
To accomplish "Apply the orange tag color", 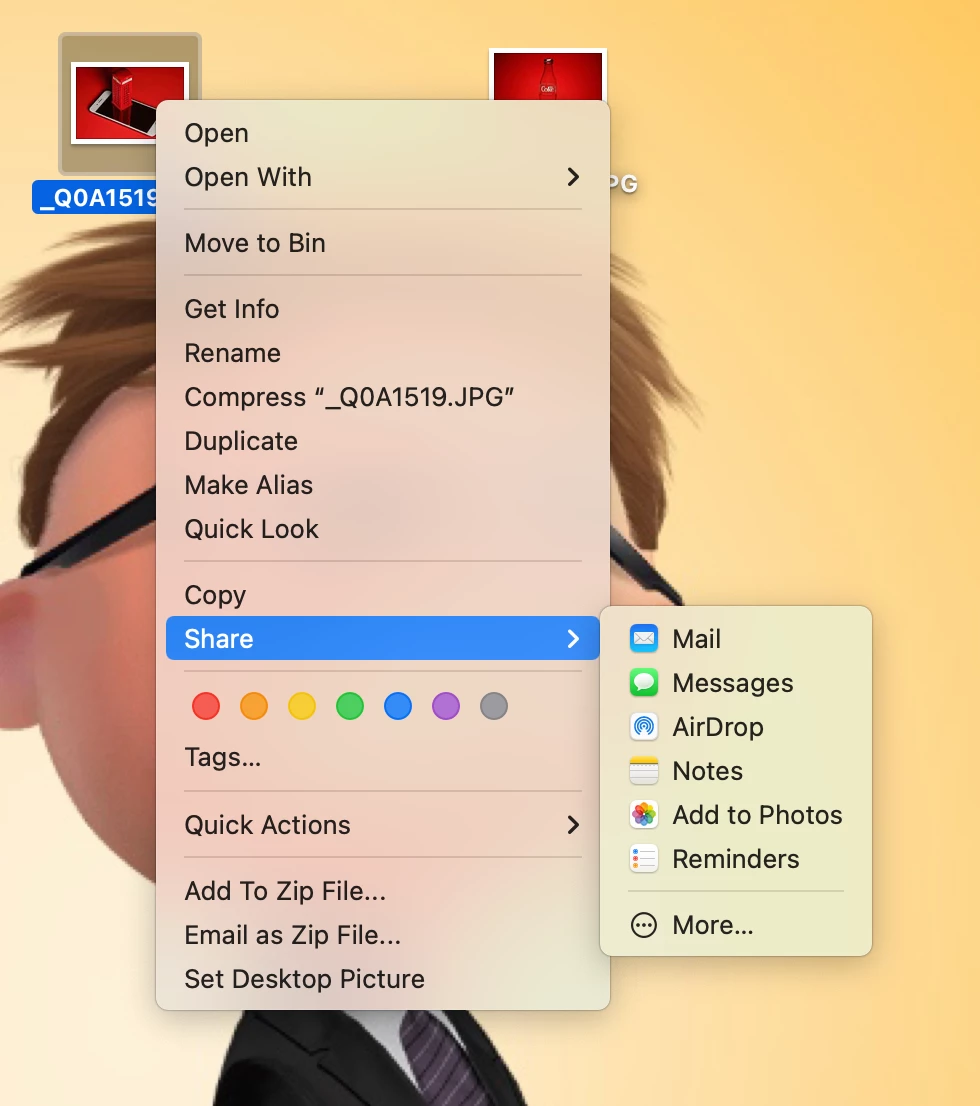I will (x=254, y=706).
